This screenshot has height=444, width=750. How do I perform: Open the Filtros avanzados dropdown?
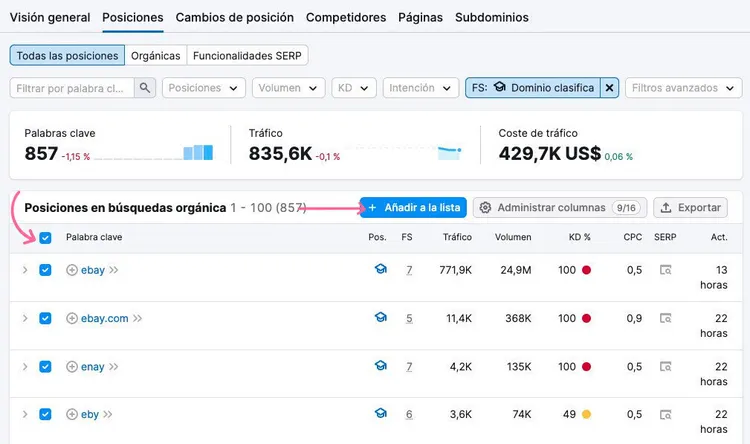click(684, 88)
